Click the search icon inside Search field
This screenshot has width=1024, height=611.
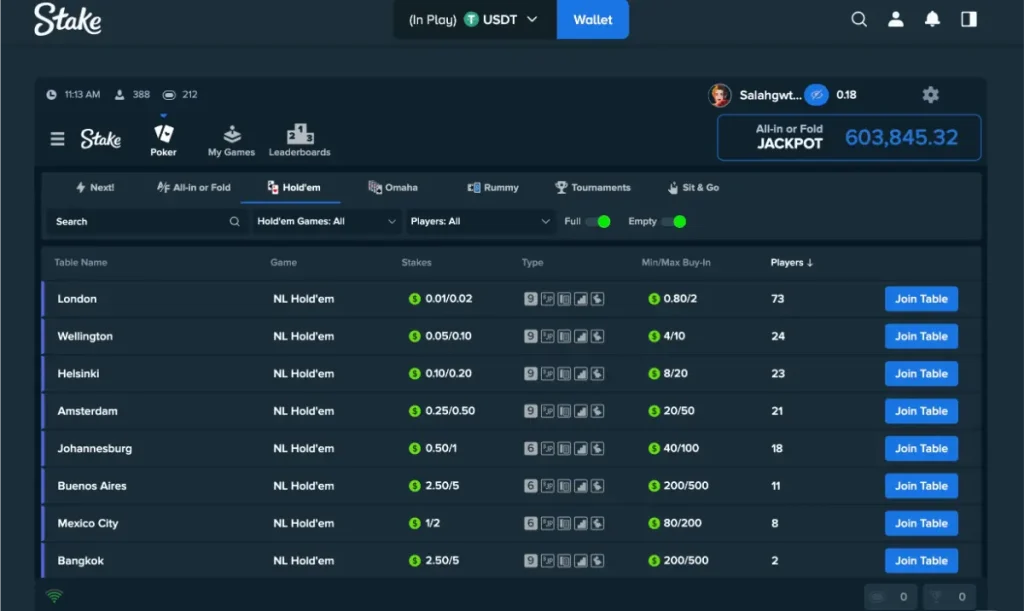(x=234, y=221)
